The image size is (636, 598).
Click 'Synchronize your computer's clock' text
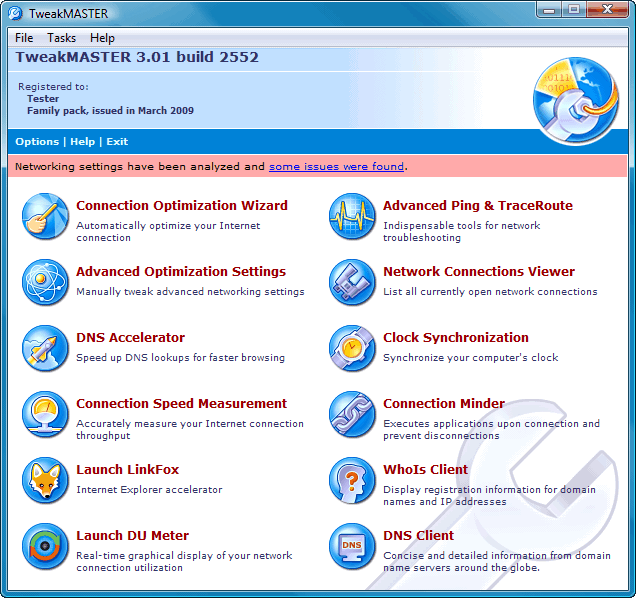coord(471,358)
